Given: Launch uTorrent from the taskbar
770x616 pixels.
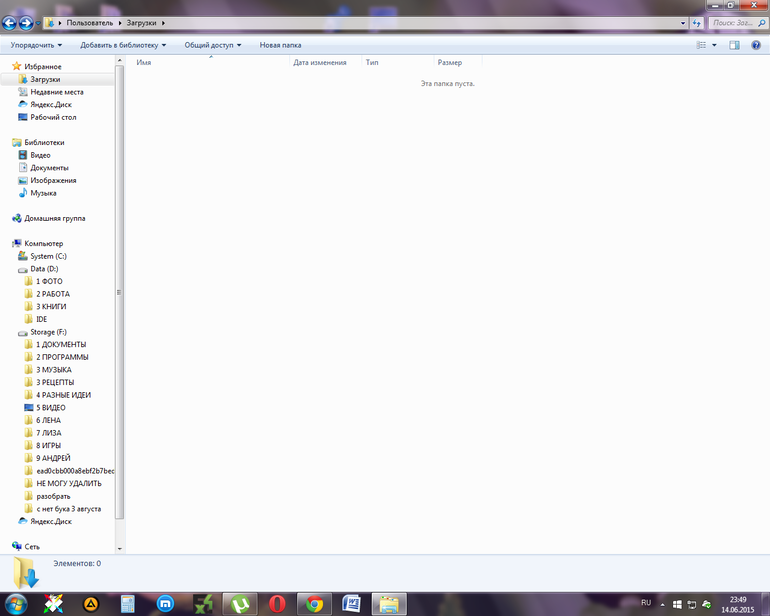Looking at the screenshot, I should [240, 604].
